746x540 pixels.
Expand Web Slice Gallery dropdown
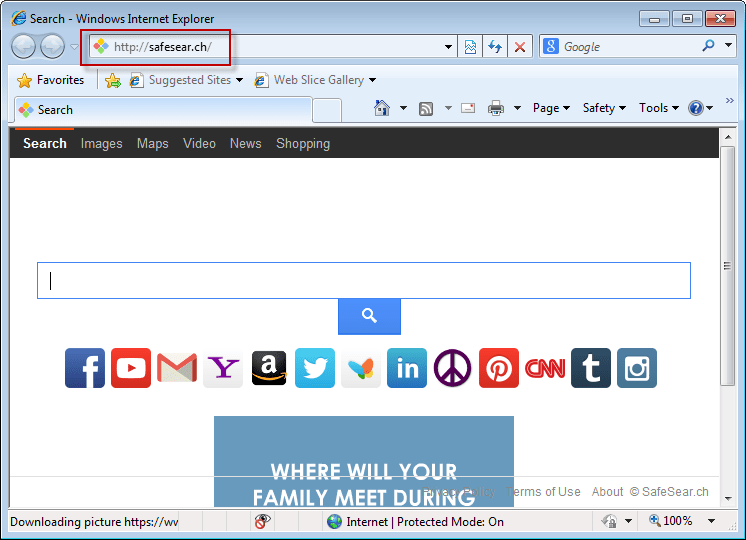372,80
